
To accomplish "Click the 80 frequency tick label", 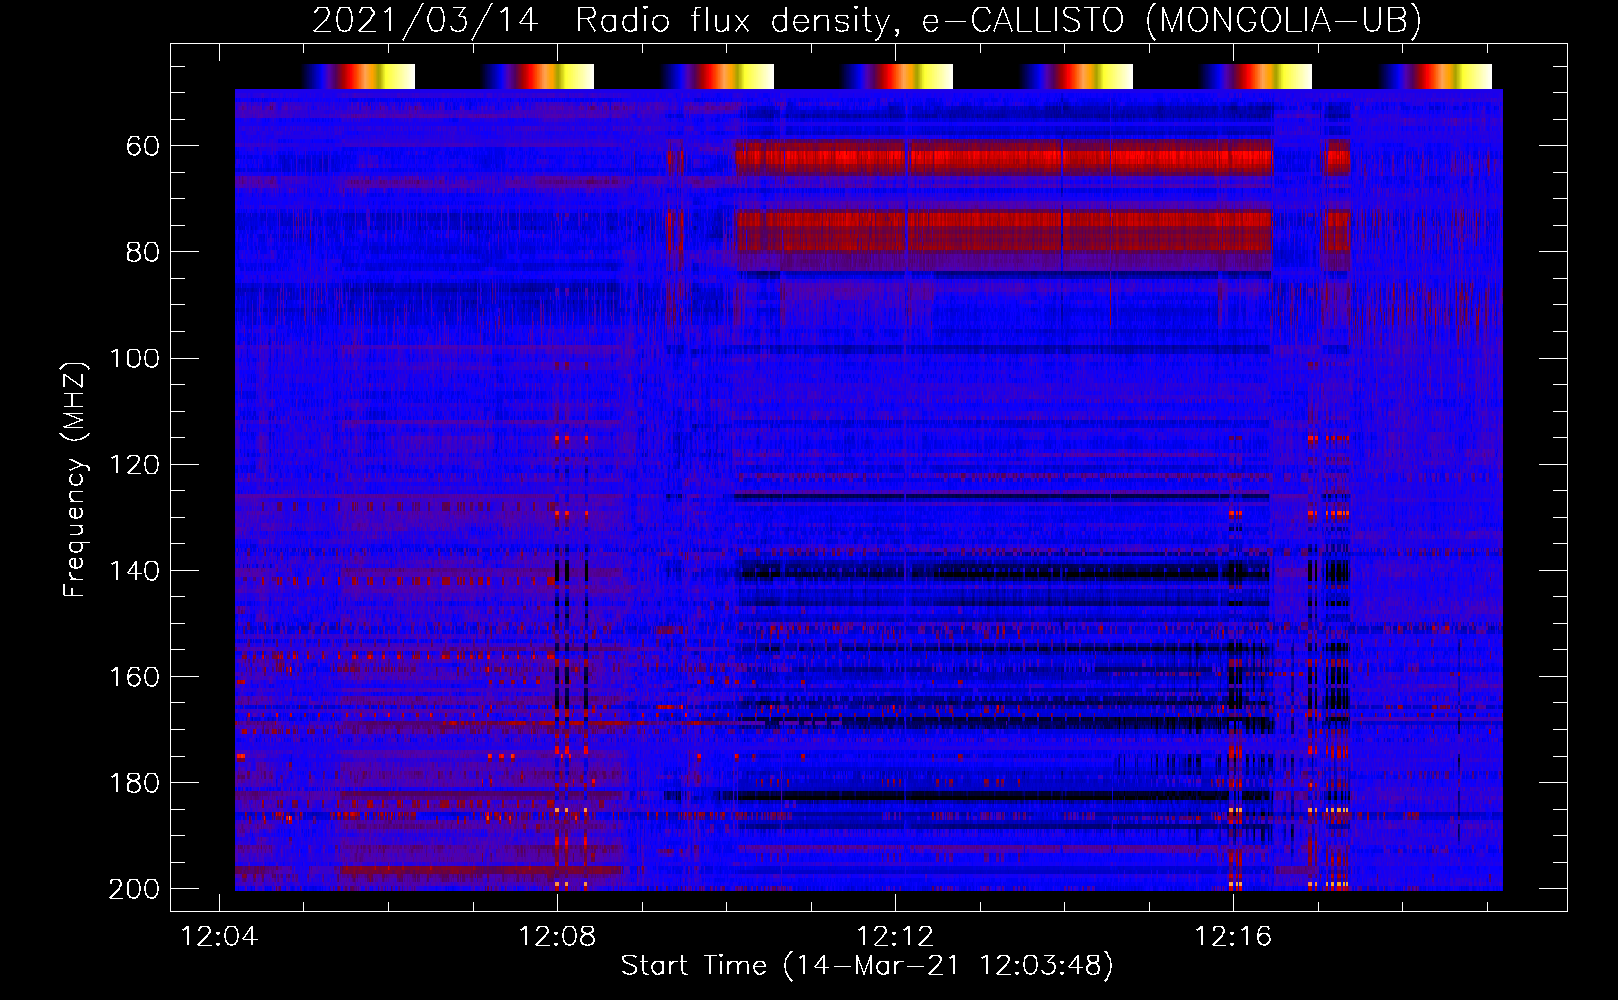I will coord(143,252).
